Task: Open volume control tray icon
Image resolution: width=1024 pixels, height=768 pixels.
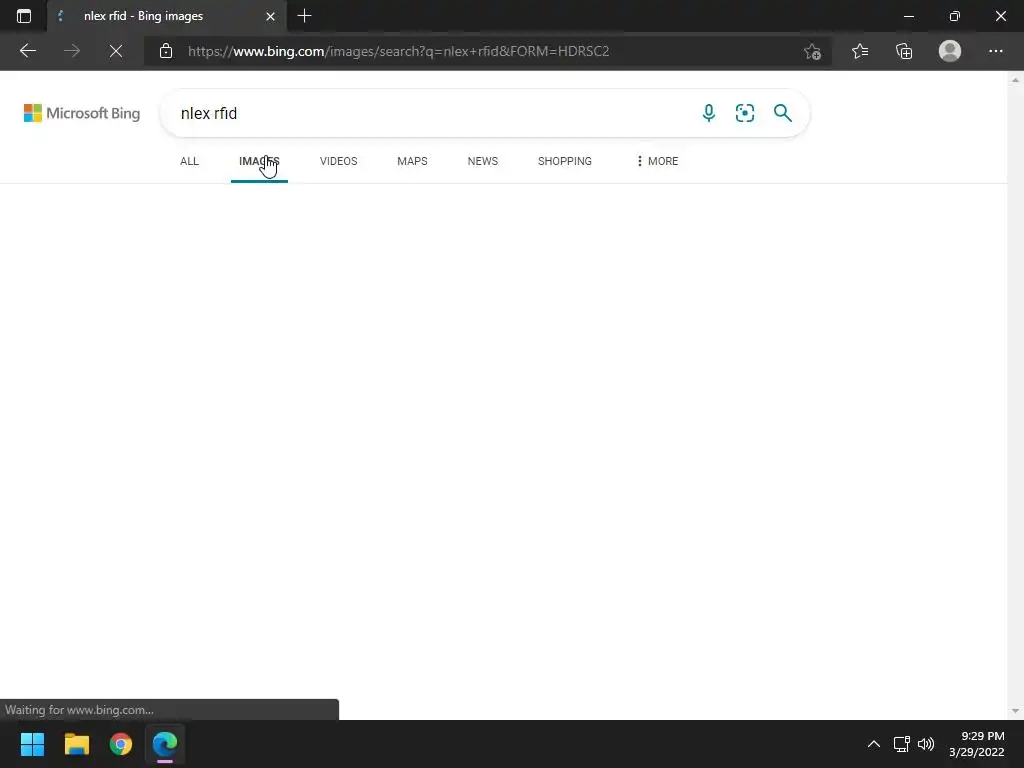Action: coord(926,744)
